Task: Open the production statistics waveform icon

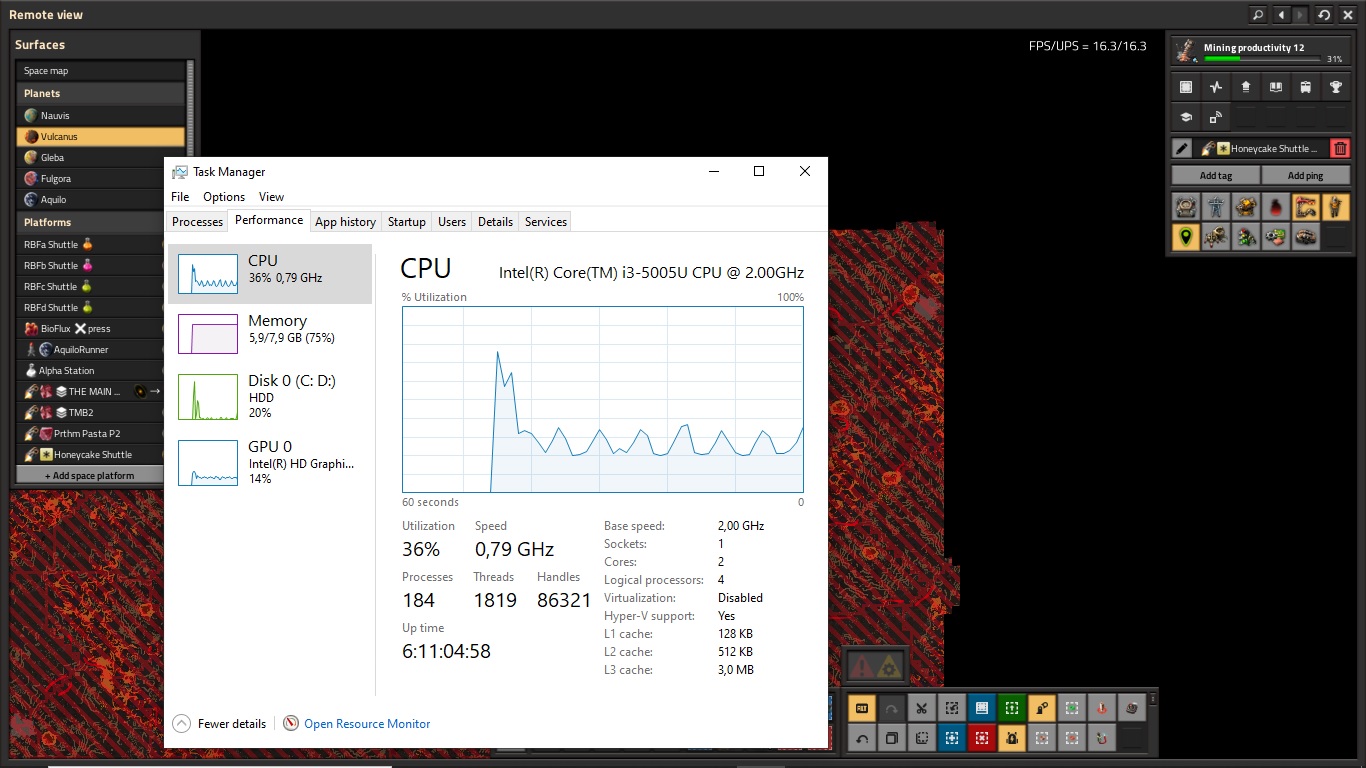Action: pos(1216,87)
